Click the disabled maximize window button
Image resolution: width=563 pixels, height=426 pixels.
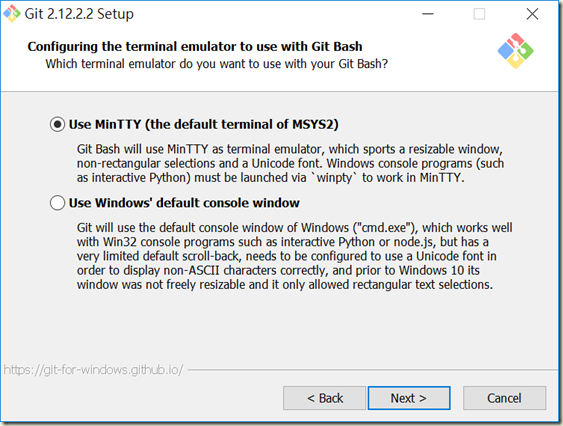tap(479, 14)
